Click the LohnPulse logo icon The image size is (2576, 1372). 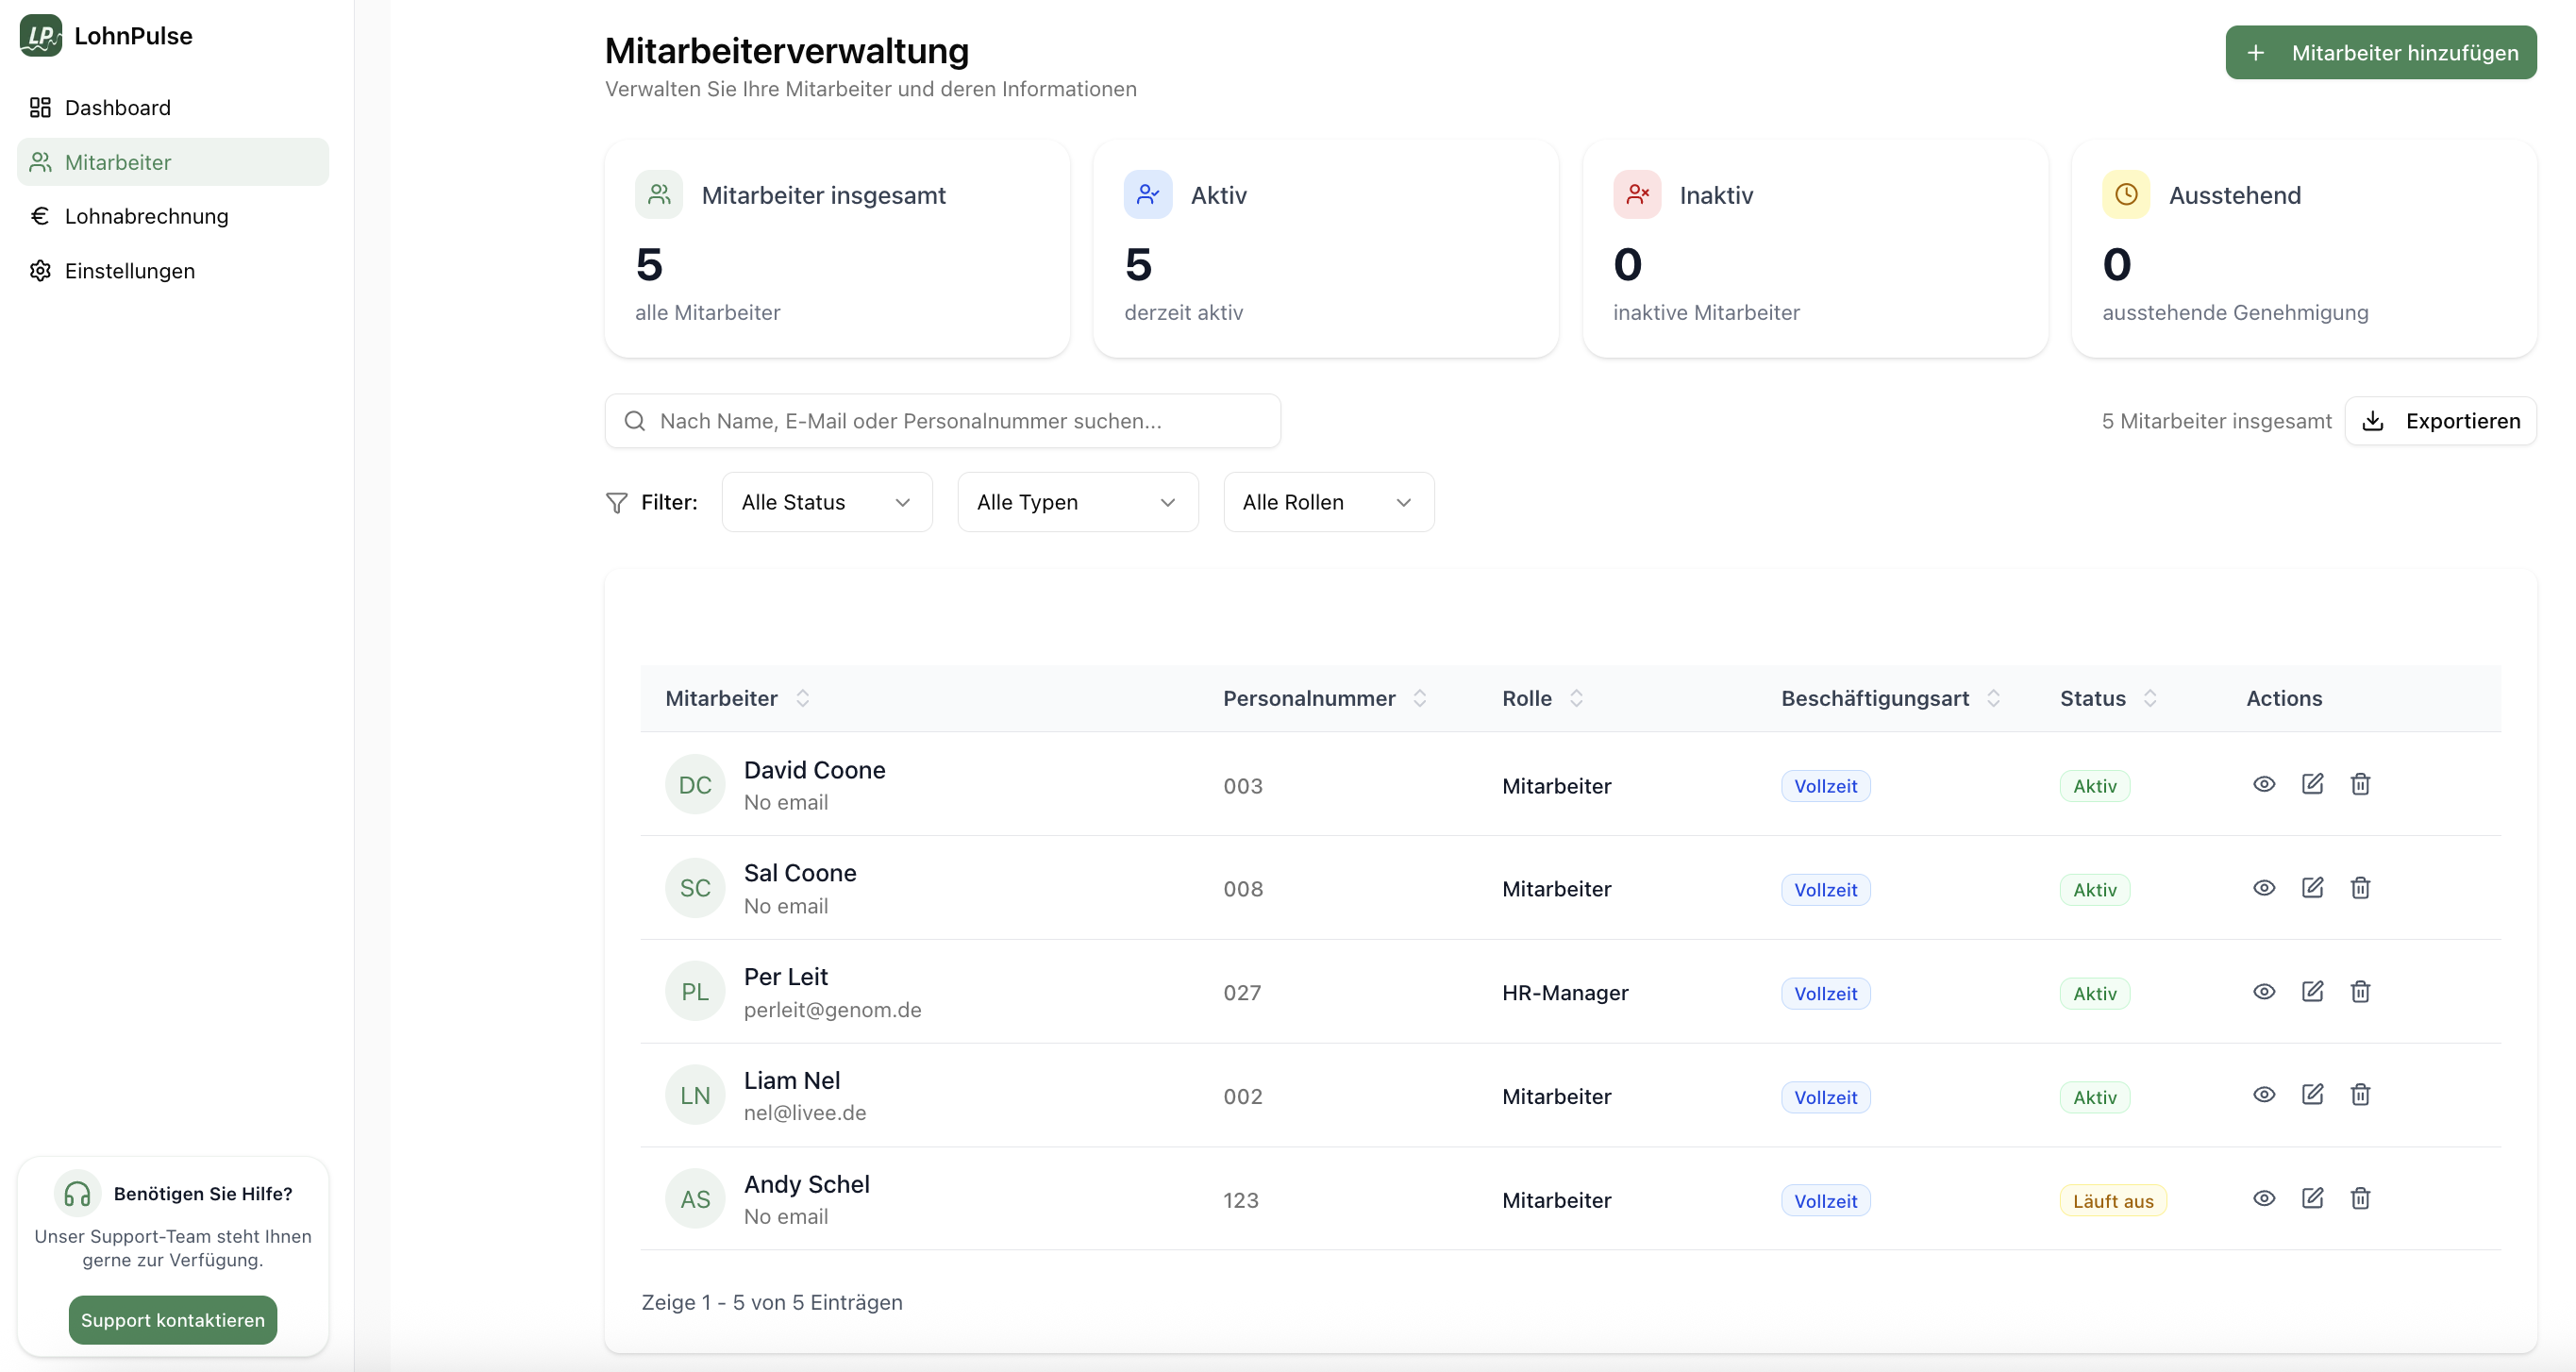click(41, 36)
